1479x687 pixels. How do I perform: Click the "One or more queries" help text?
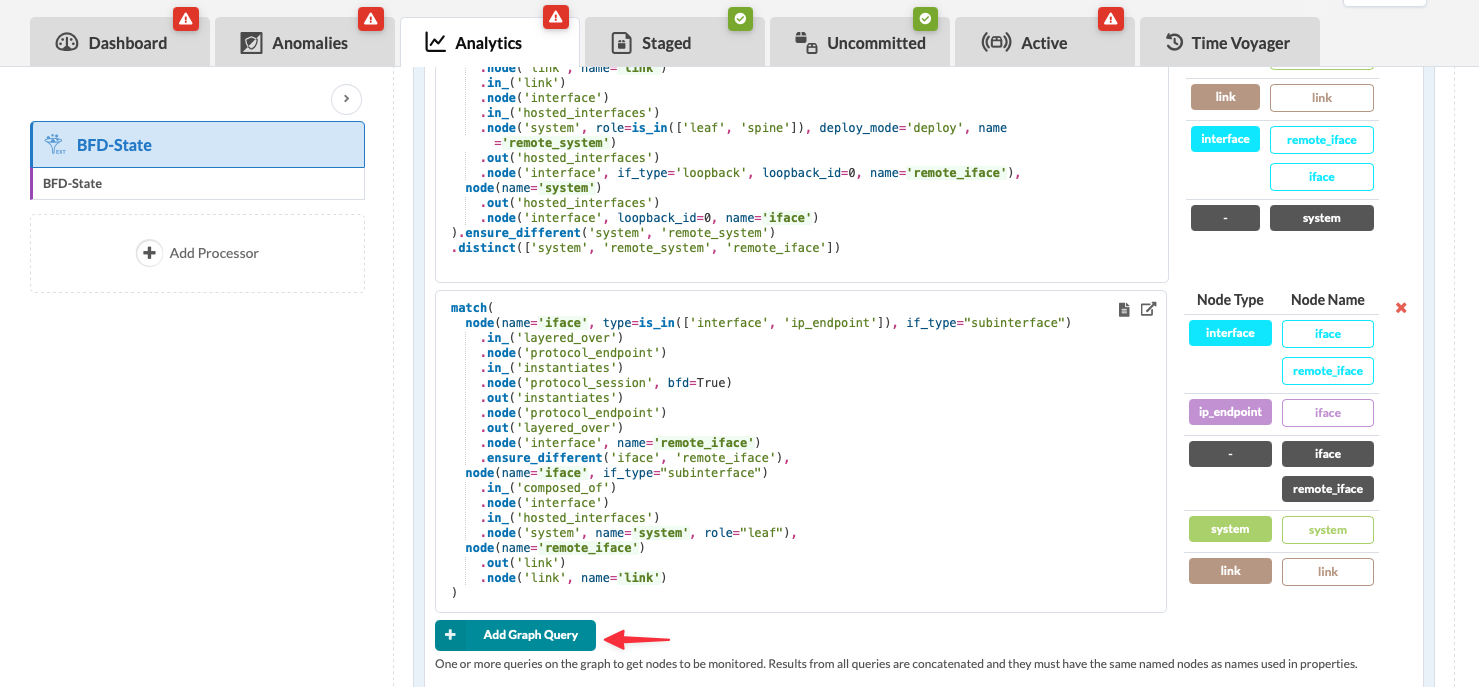pos(896,664)
